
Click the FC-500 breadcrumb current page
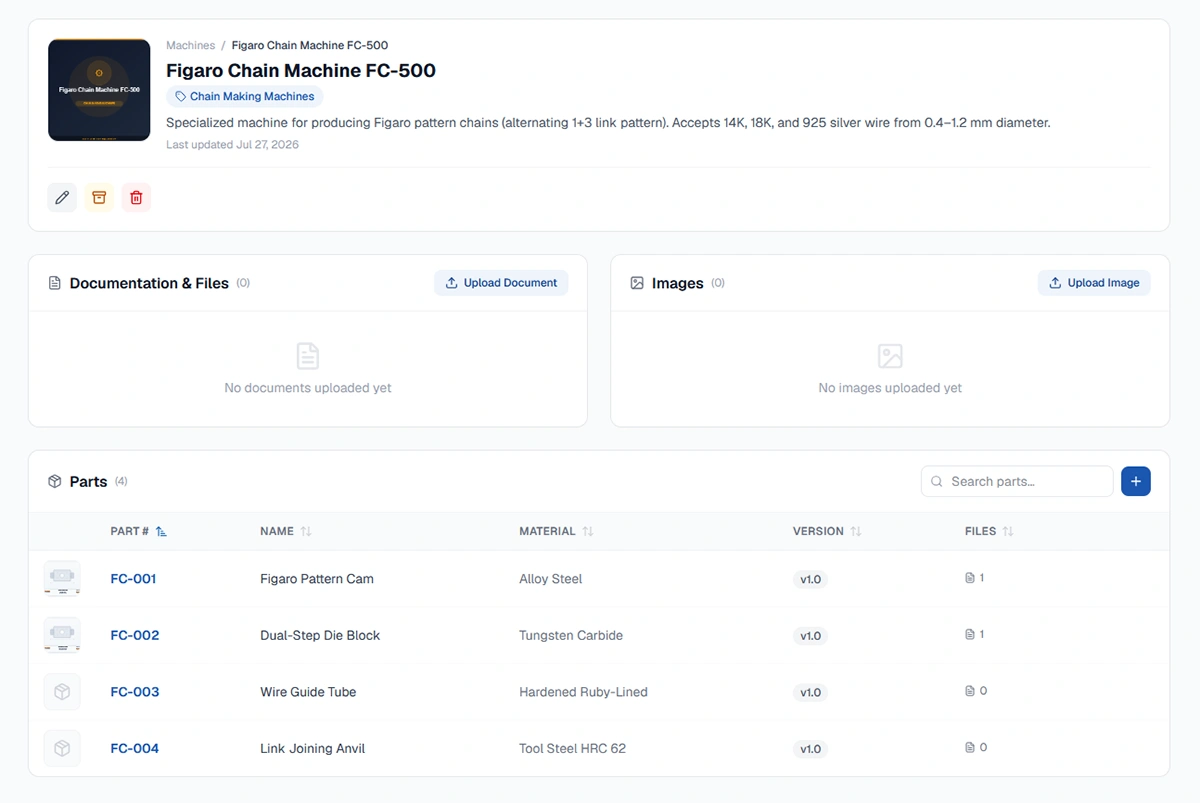(310, 45)
